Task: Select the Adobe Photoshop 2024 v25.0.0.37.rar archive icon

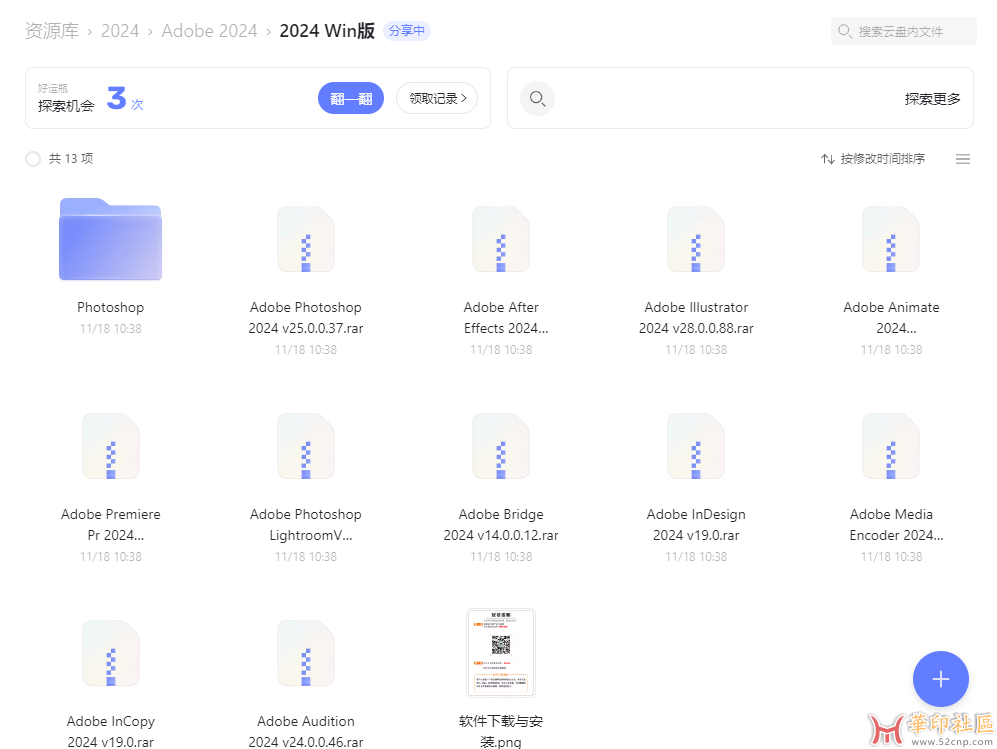Action: point(306,239)
